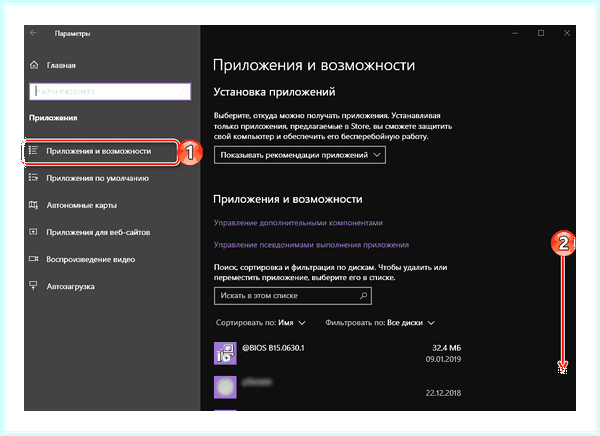Viewport: 600px width, 436px height.
Task: Click the 22.12.2018 install date
Action: (x=443, y=393)
